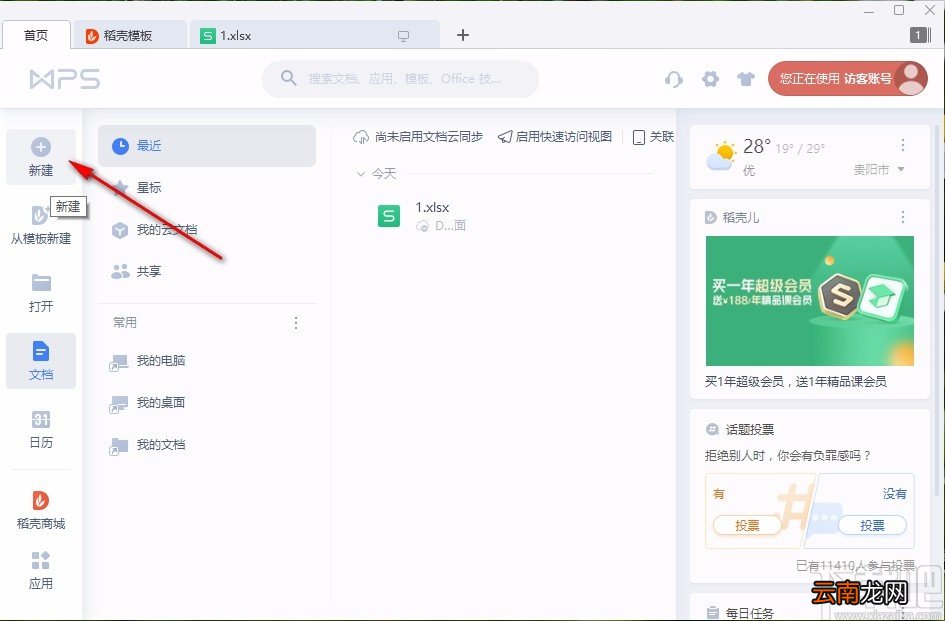945x621 pixels.
Task: Select the 文档 sidebar icon
Action: [x=41, y=351]
